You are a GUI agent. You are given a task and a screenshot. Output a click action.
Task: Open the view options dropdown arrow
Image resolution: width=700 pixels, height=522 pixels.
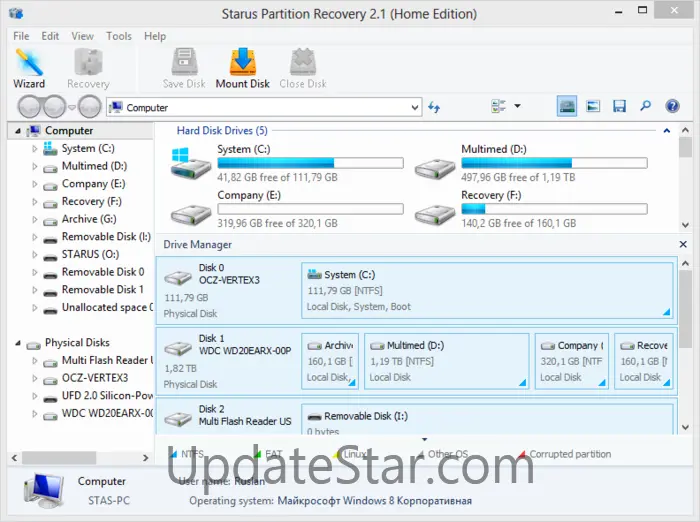tap(517, 106)
